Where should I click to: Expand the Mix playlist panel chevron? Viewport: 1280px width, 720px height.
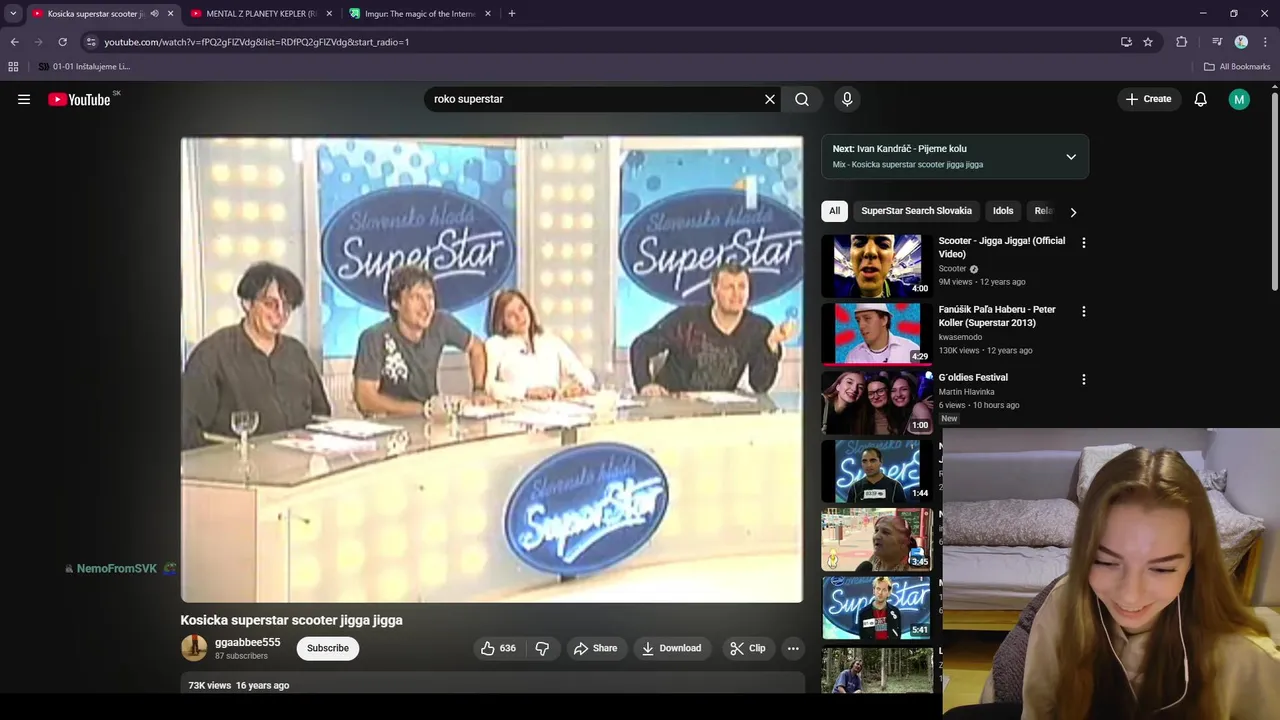coord(1071,157)
